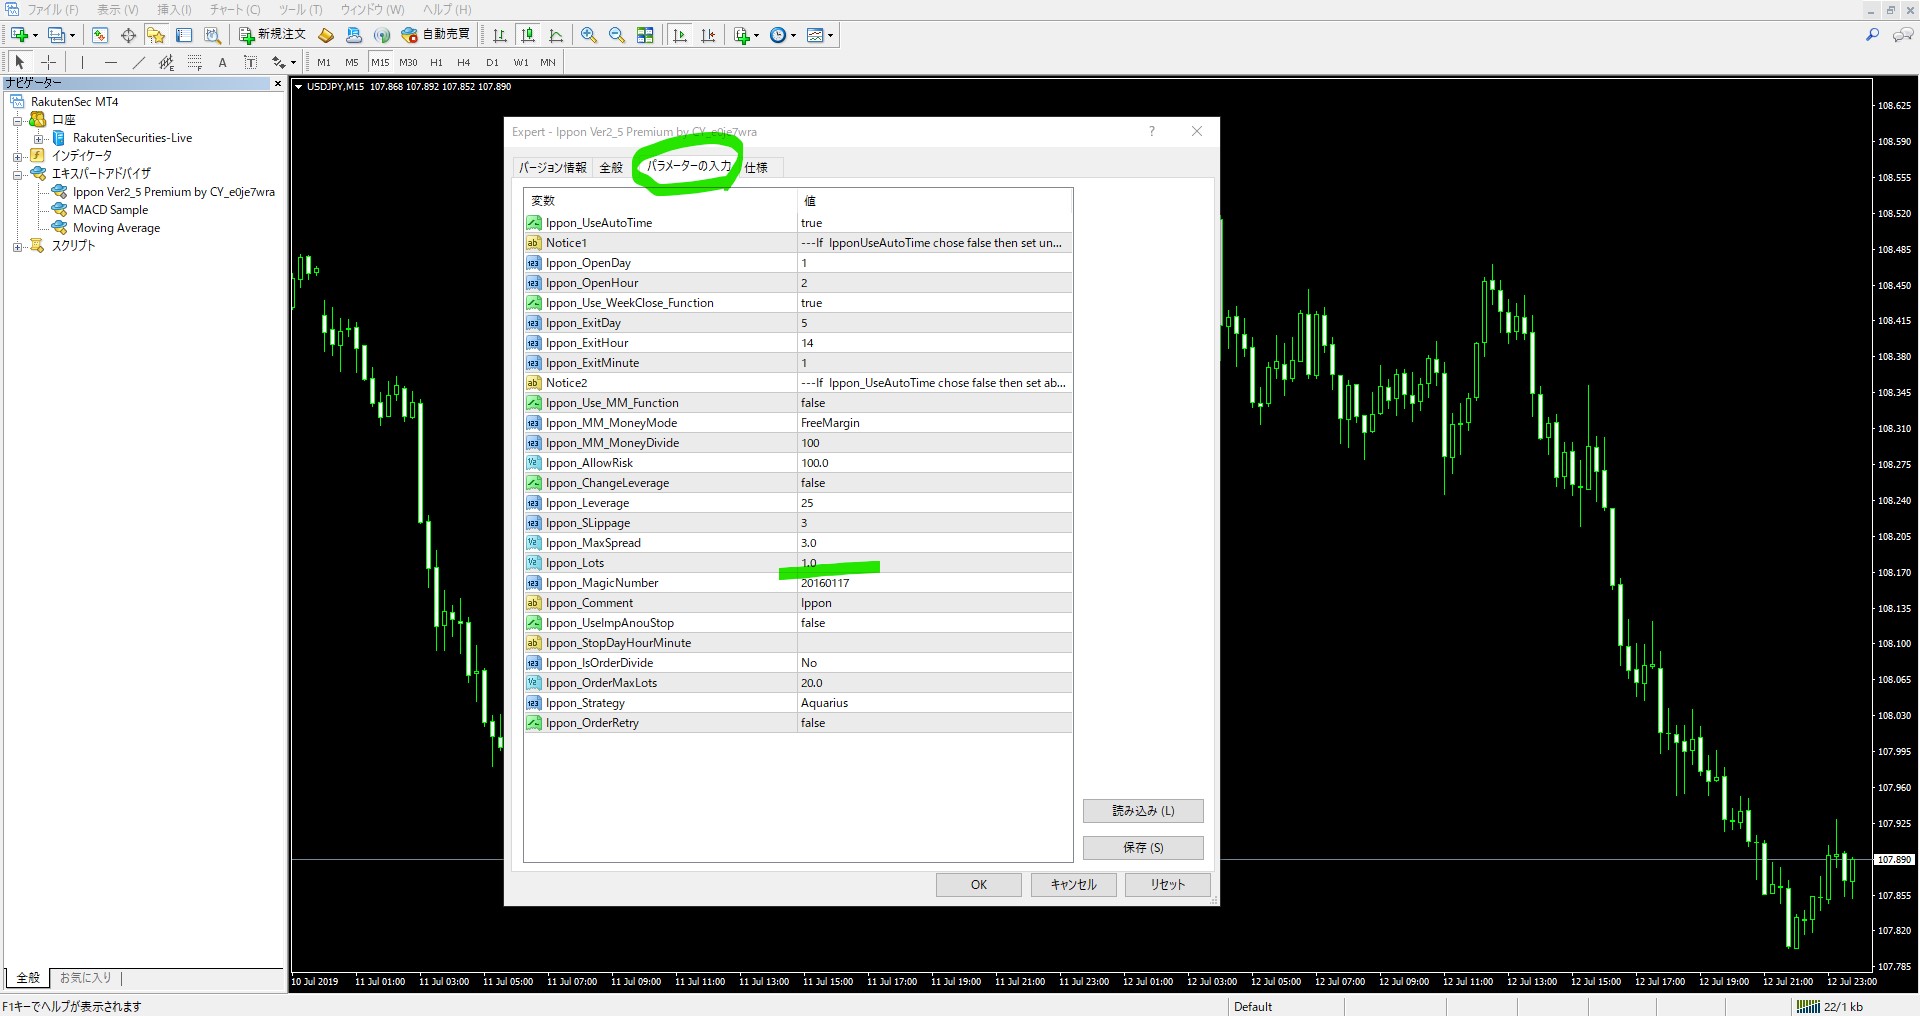Open the periods clock icon
1920x1016 pixels.
(778, 35)
